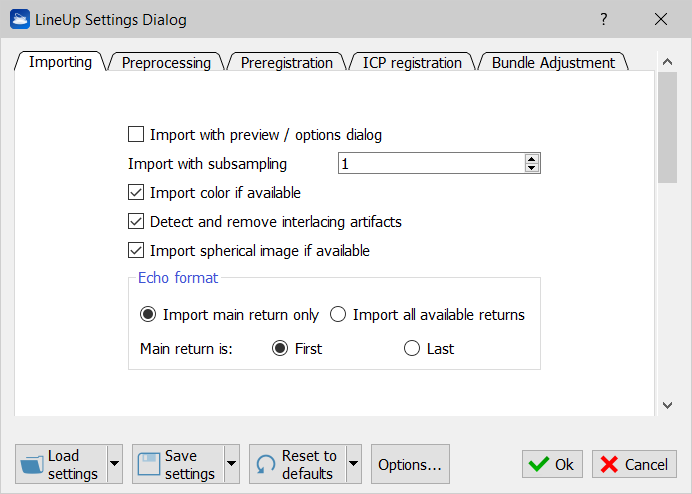Click the green checkmark Ok icon
The image size is (692, 494).
click(538, 464)
